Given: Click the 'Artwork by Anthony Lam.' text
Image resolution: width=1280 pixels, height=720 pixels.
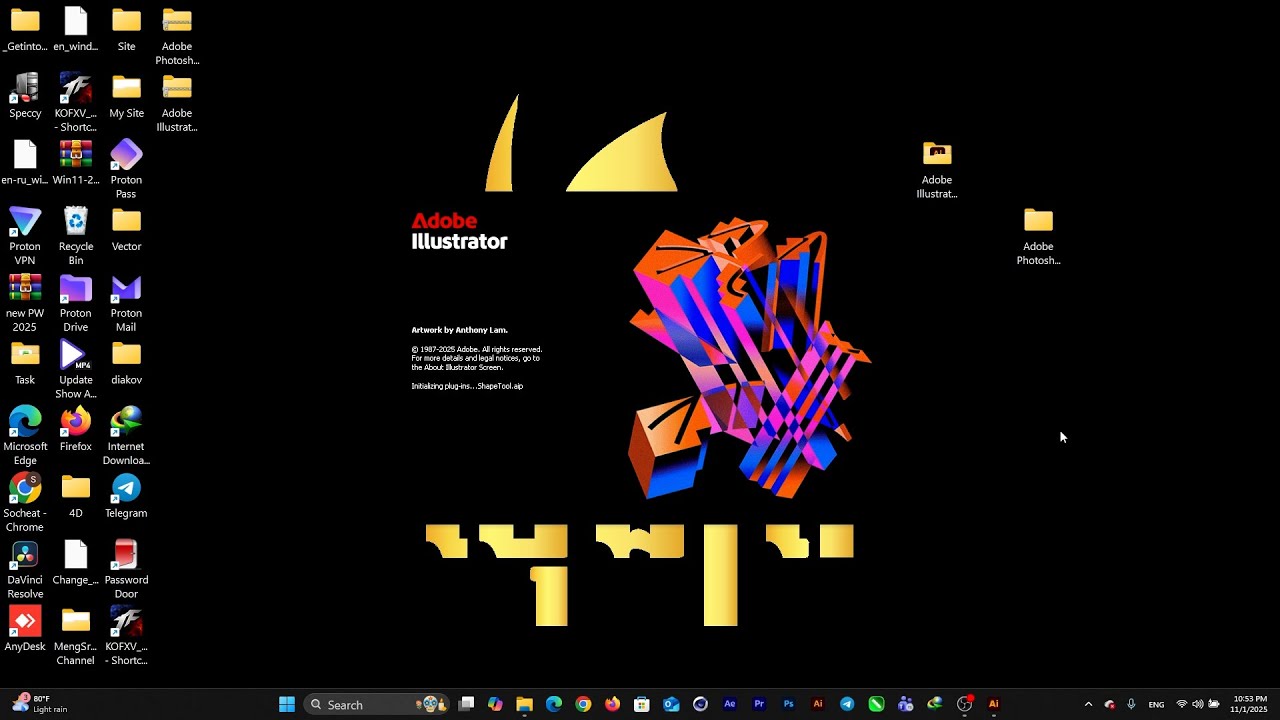Looking at the screenshot, I should (x=459, y=330).
